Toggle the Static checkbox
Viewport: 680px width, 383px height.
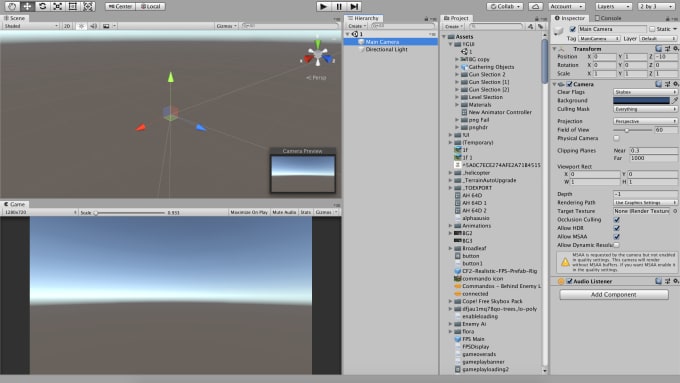(652, 29)
